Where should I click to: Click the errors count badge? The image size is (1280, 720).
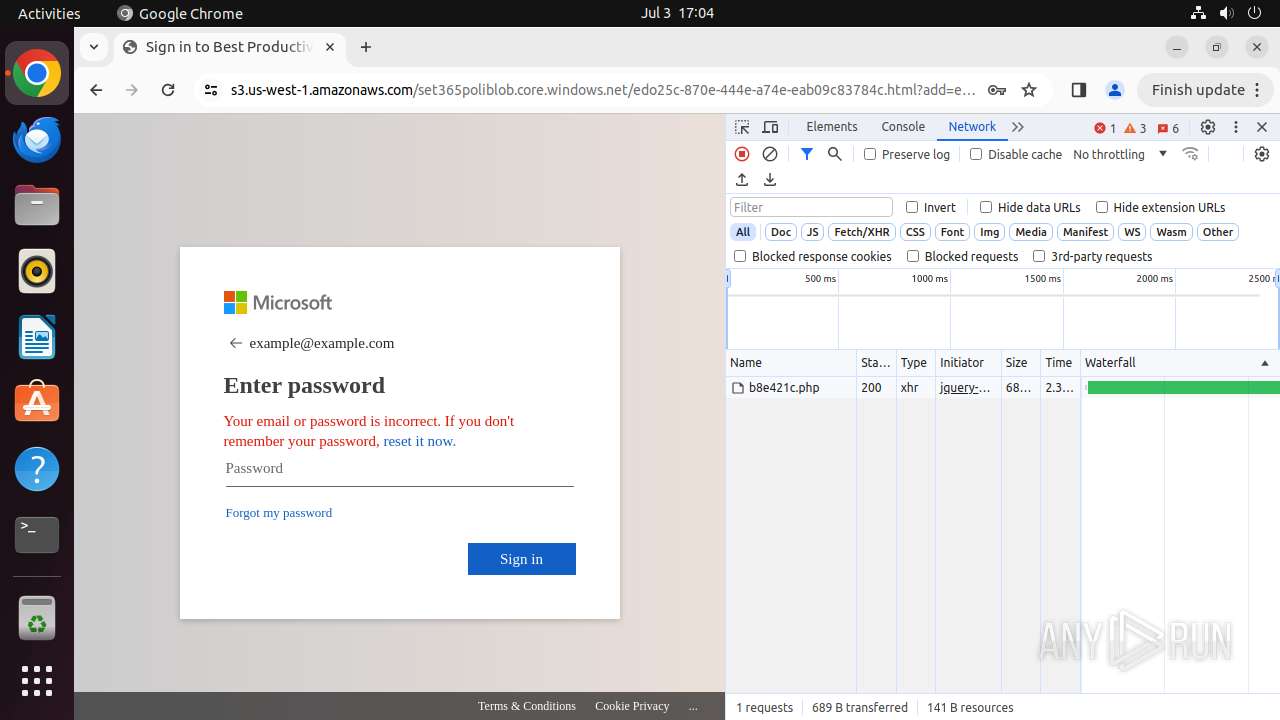(1105, 128)
